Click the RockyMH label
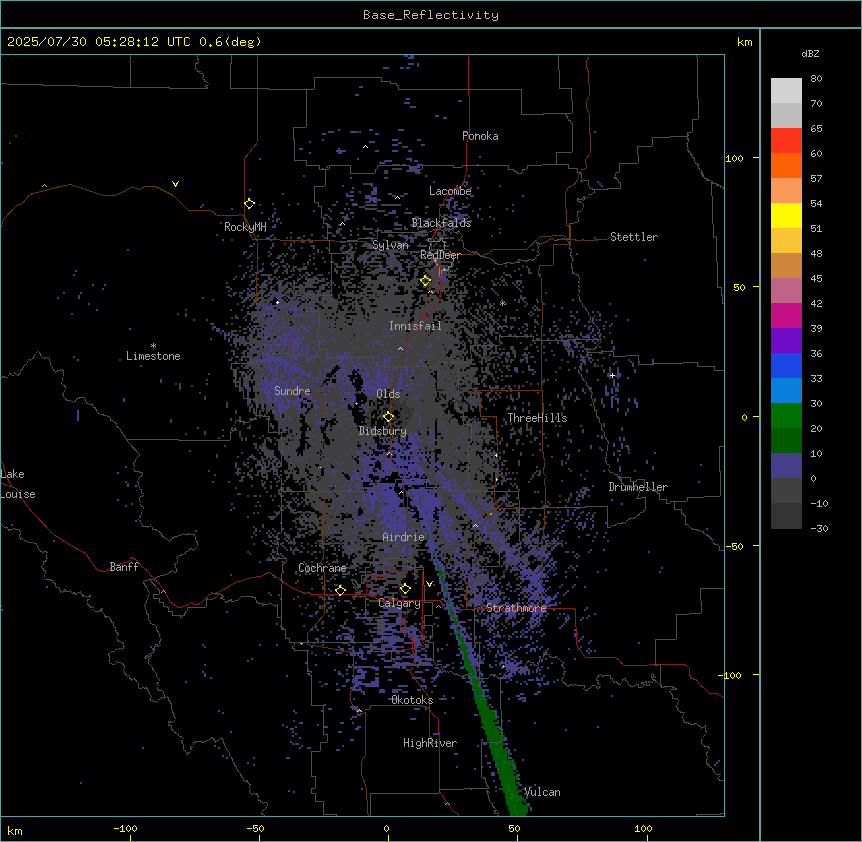862x842 pixels. [x=245, y=227]
